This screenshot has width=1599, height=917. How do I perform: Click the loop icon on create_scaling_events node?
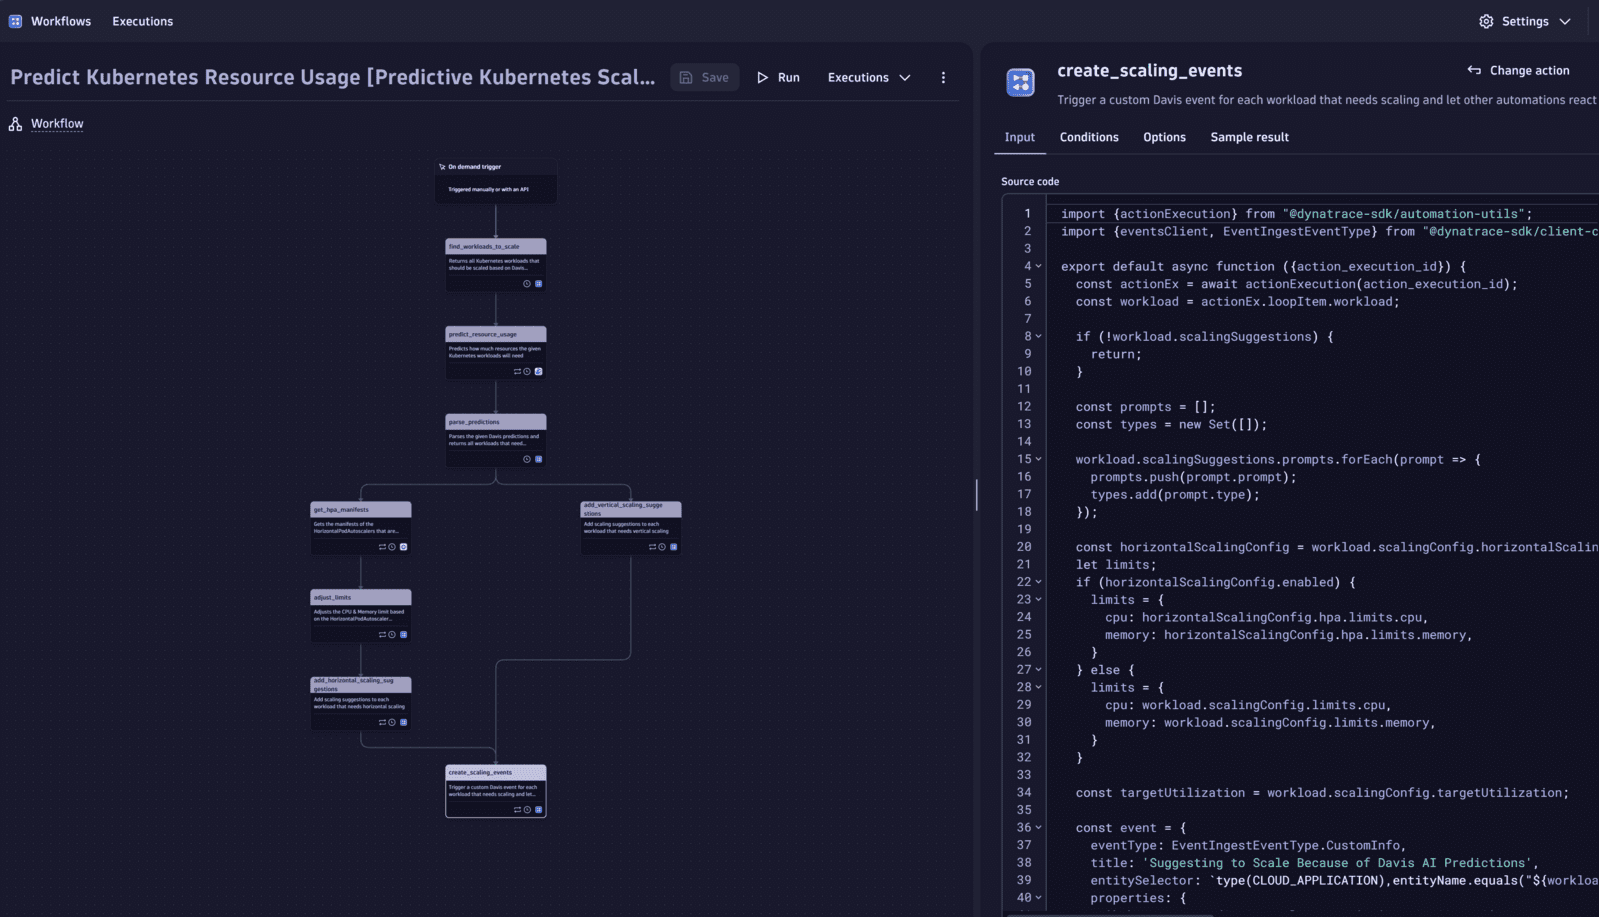coord(517,810)
